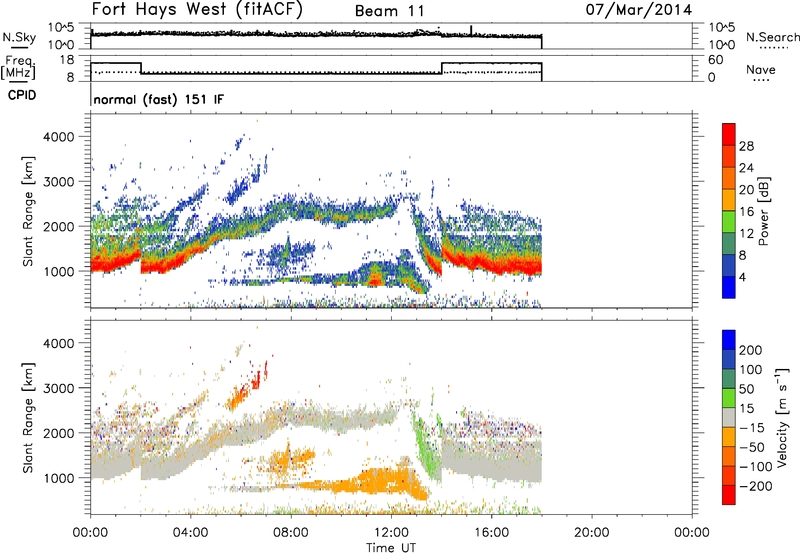Viewport: 800px width, 554px height.
Task: Click the '28' power colorbar tick
Action: point(746,146)
